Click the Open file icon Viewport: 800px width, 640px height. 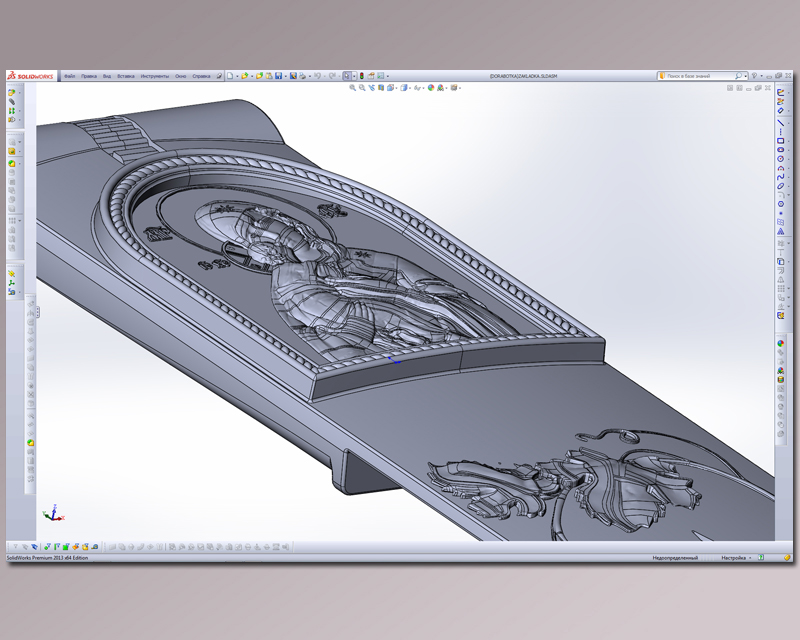244,76
